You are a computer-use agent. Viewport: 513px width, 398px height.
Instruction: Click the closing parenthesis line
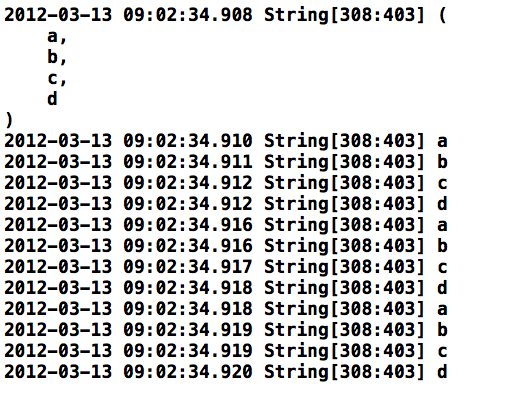[9, 120]
